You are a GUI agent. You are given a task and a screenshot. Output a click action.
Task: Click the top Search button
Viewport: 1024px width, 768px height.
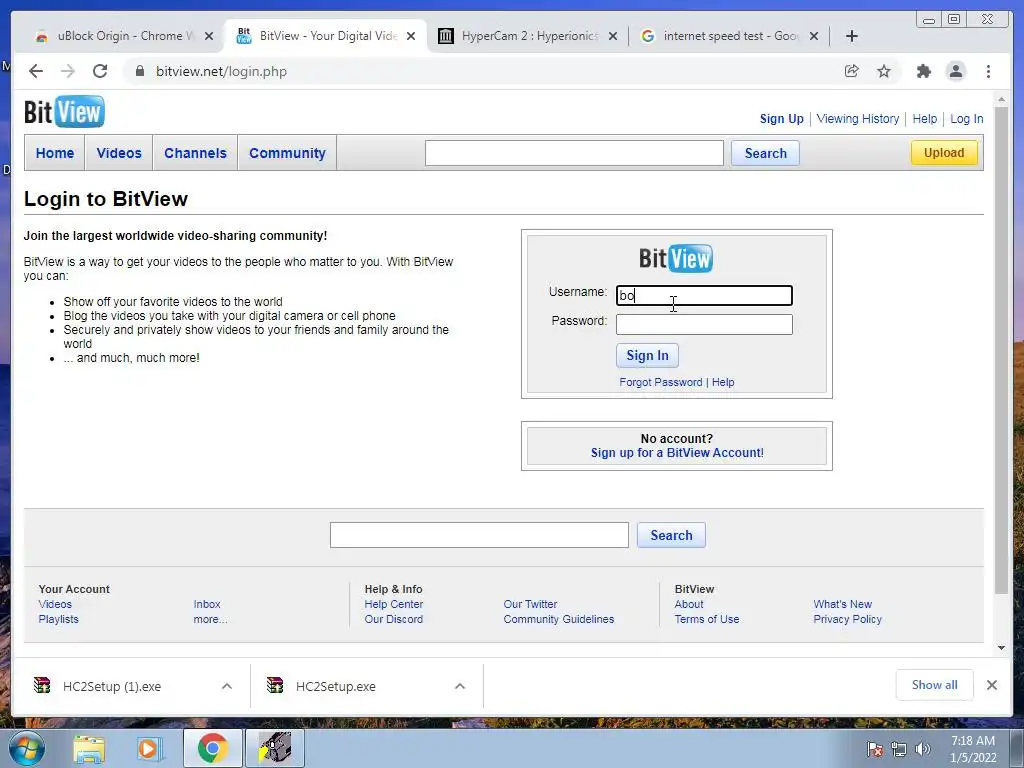pyautogui.click(x=765, y=153)
